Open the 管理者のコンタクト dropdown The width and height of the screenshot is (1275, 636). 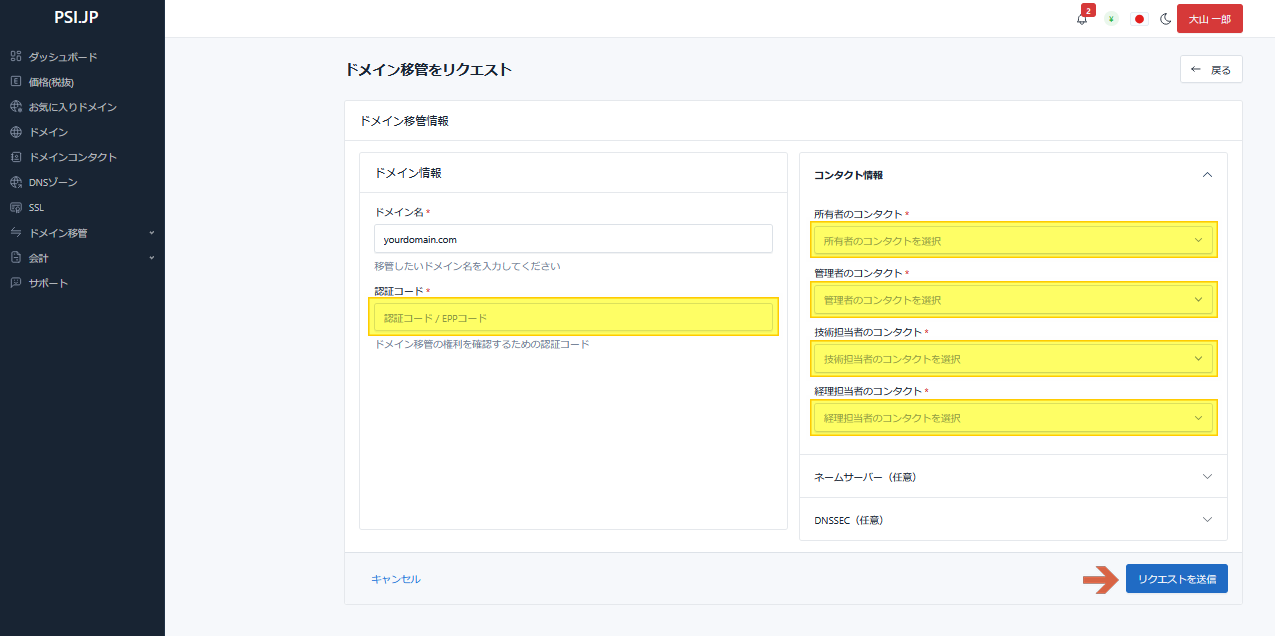click(1013, 300)
